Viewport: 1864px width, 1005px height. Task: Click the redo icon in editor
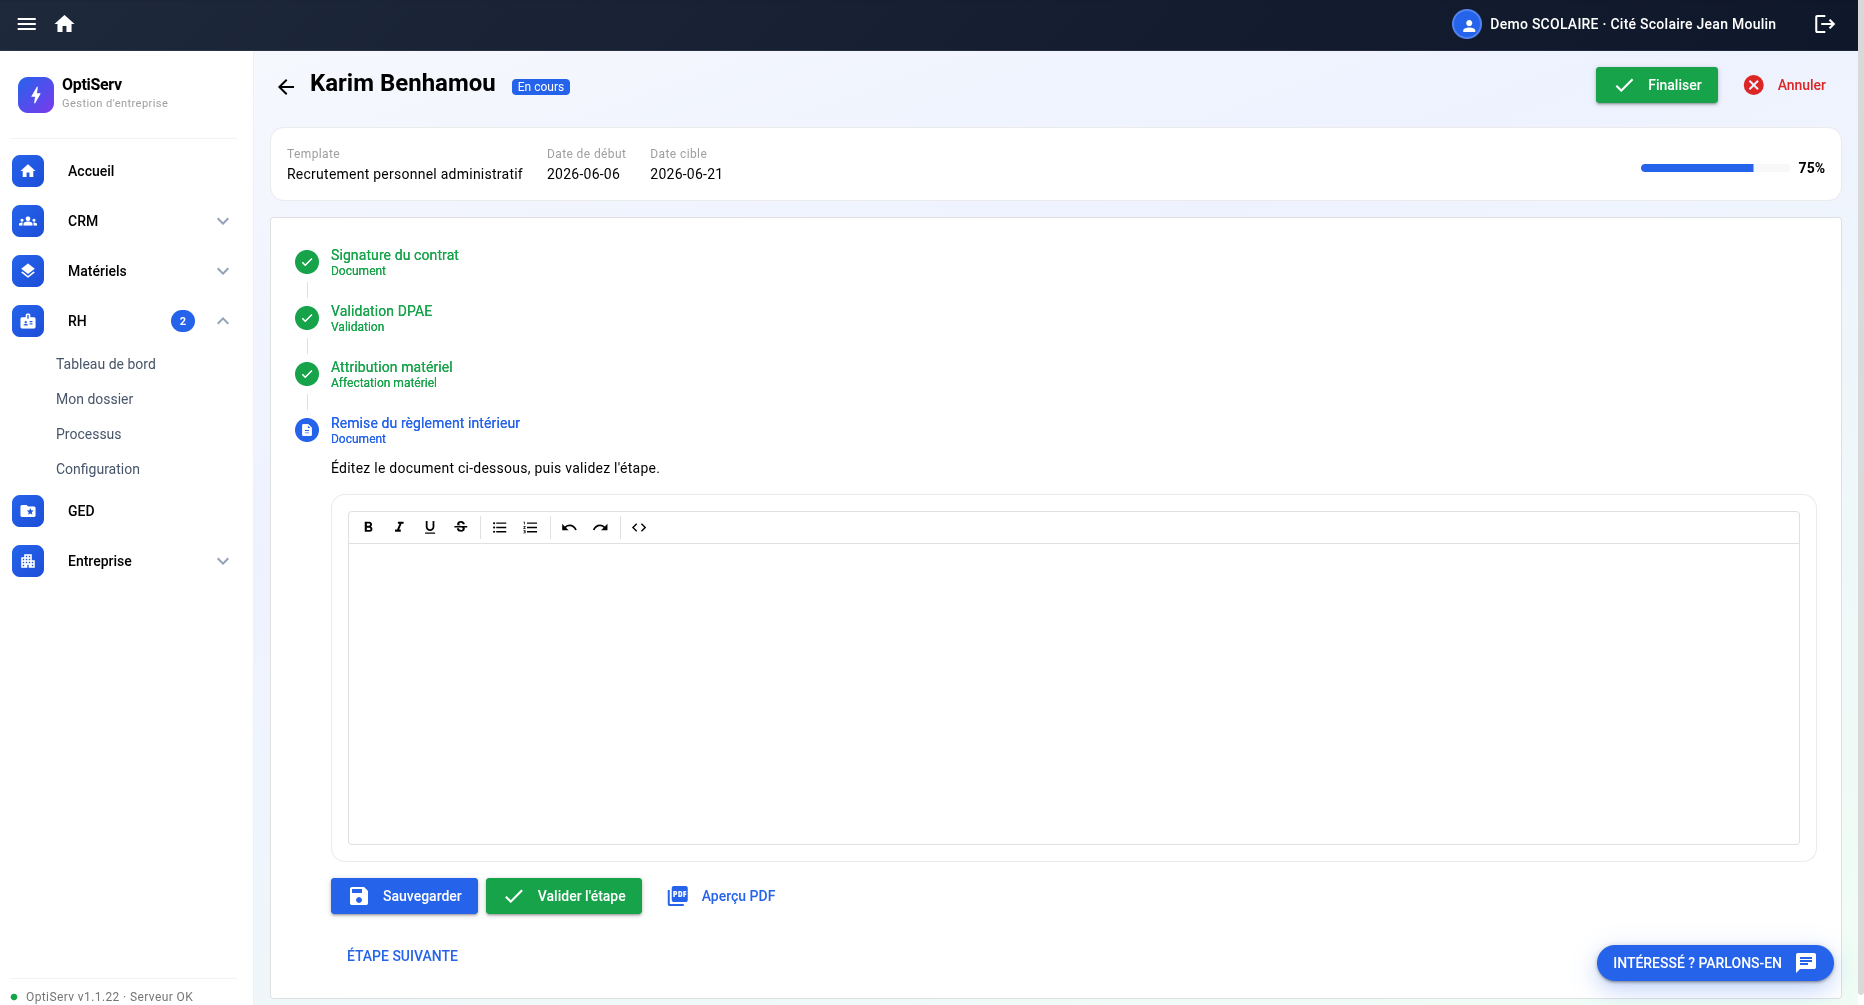[x=600, y=527]
